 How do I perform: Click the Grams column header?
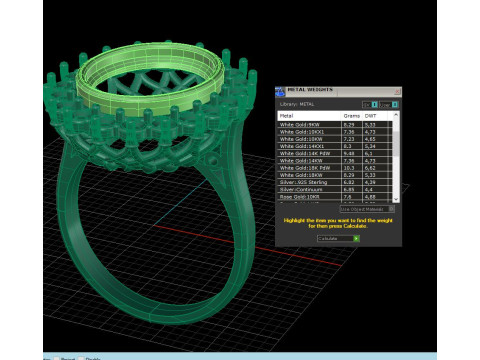[x=351, y=116]
